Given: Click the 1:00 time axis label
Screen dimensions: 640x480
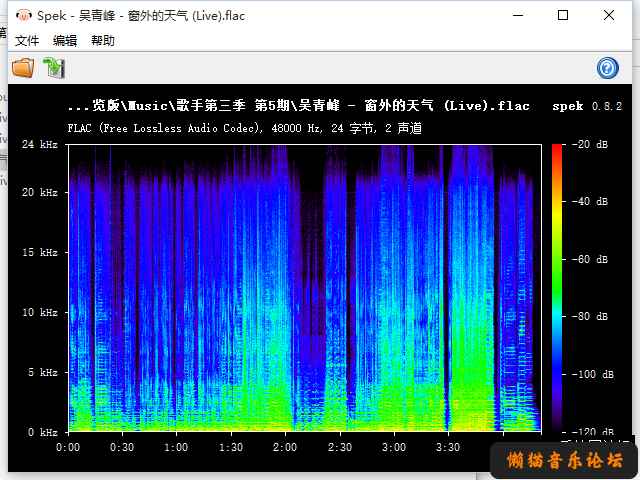Looking at the screenshot, I should 176,447.
